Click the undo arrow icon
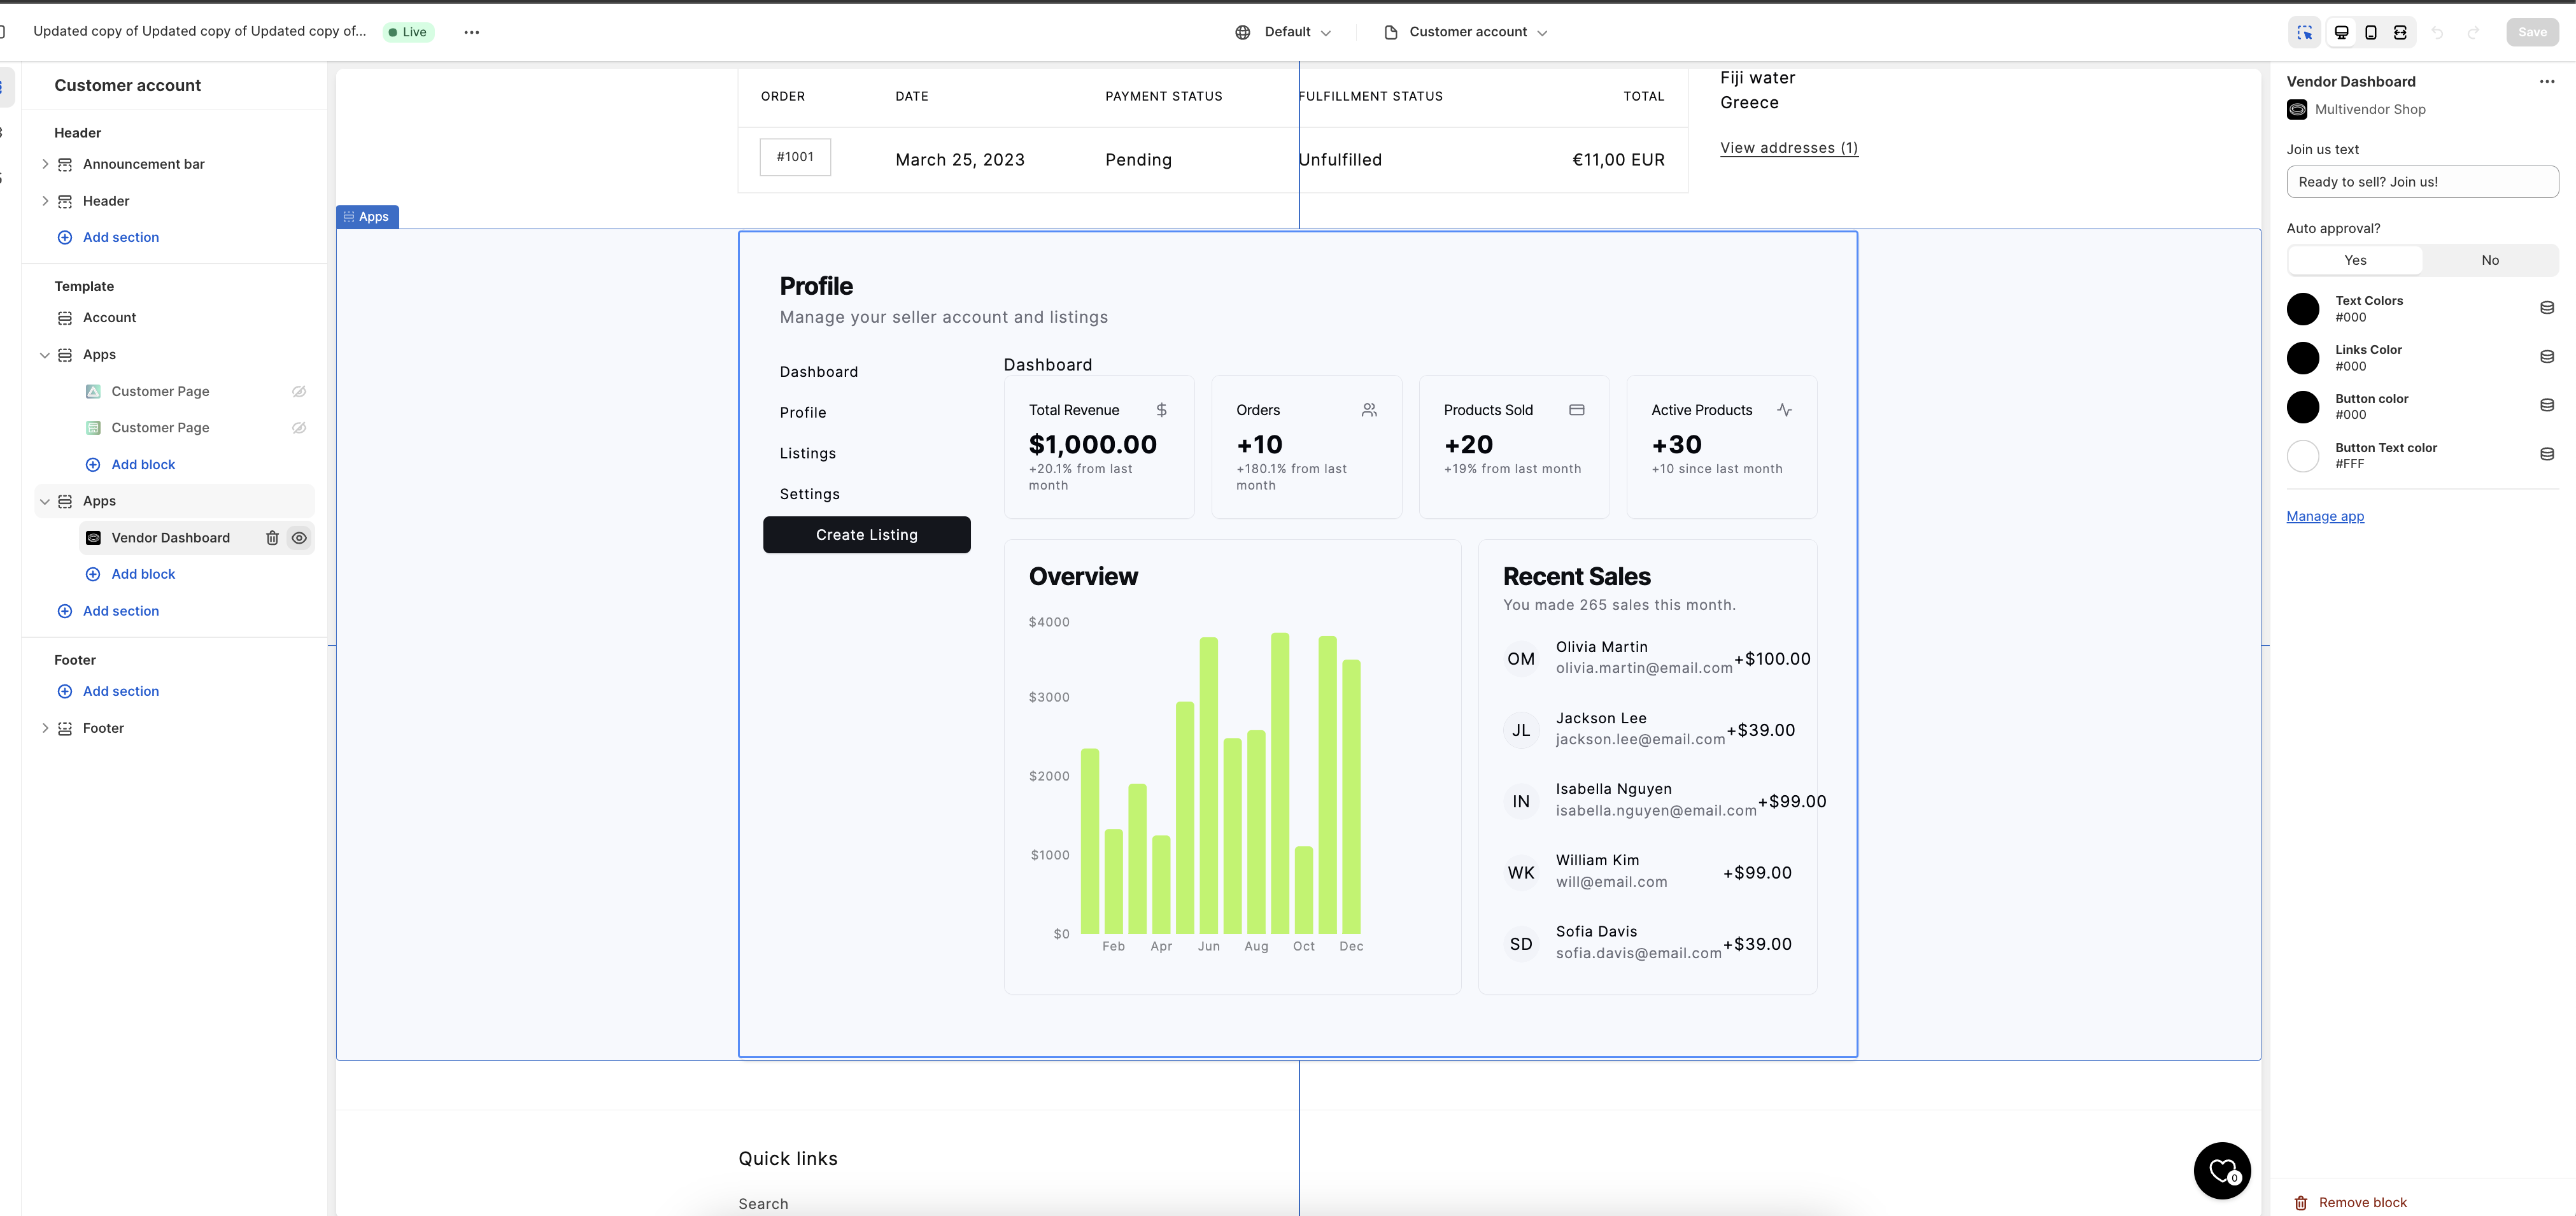The width and height of the screenshot is (2576, 1216). (x=2438, y=33)
